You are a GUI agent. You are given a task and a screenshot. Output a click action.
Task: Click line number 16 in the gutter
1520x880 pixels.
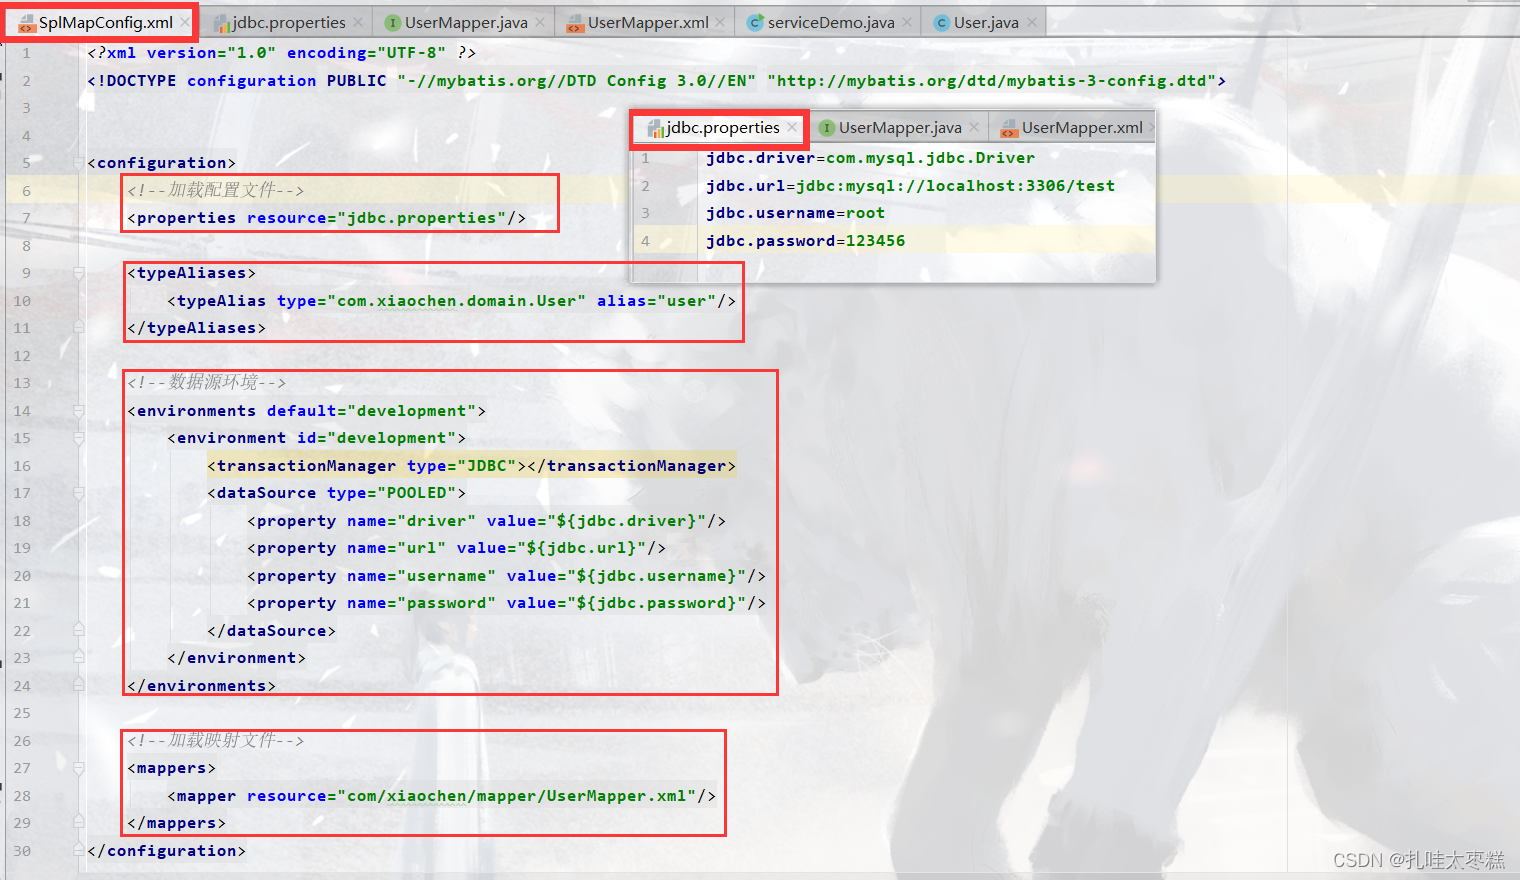point(22,466)
